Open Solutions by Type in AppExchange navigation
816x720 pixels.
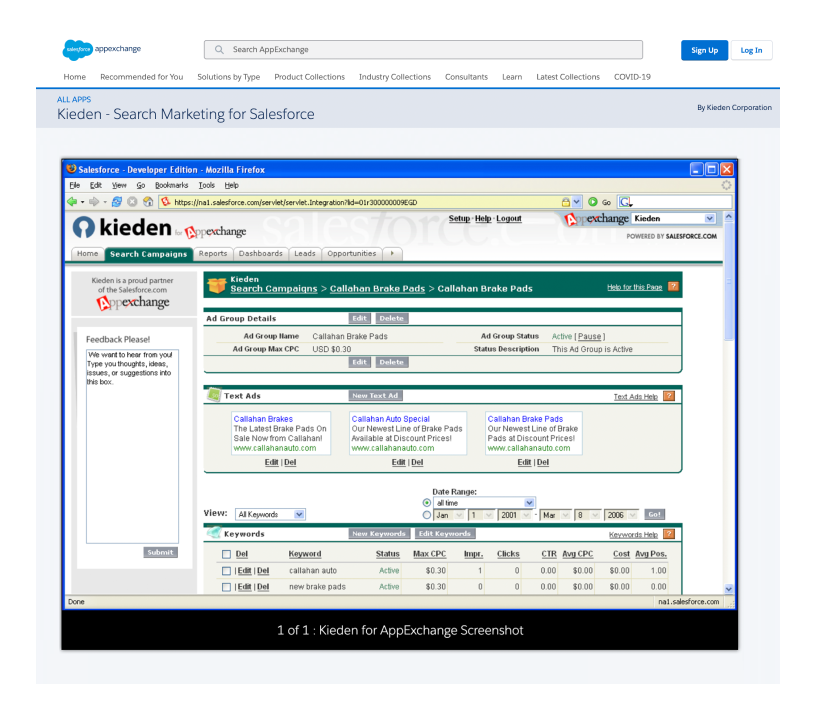[x=228, y=77]
